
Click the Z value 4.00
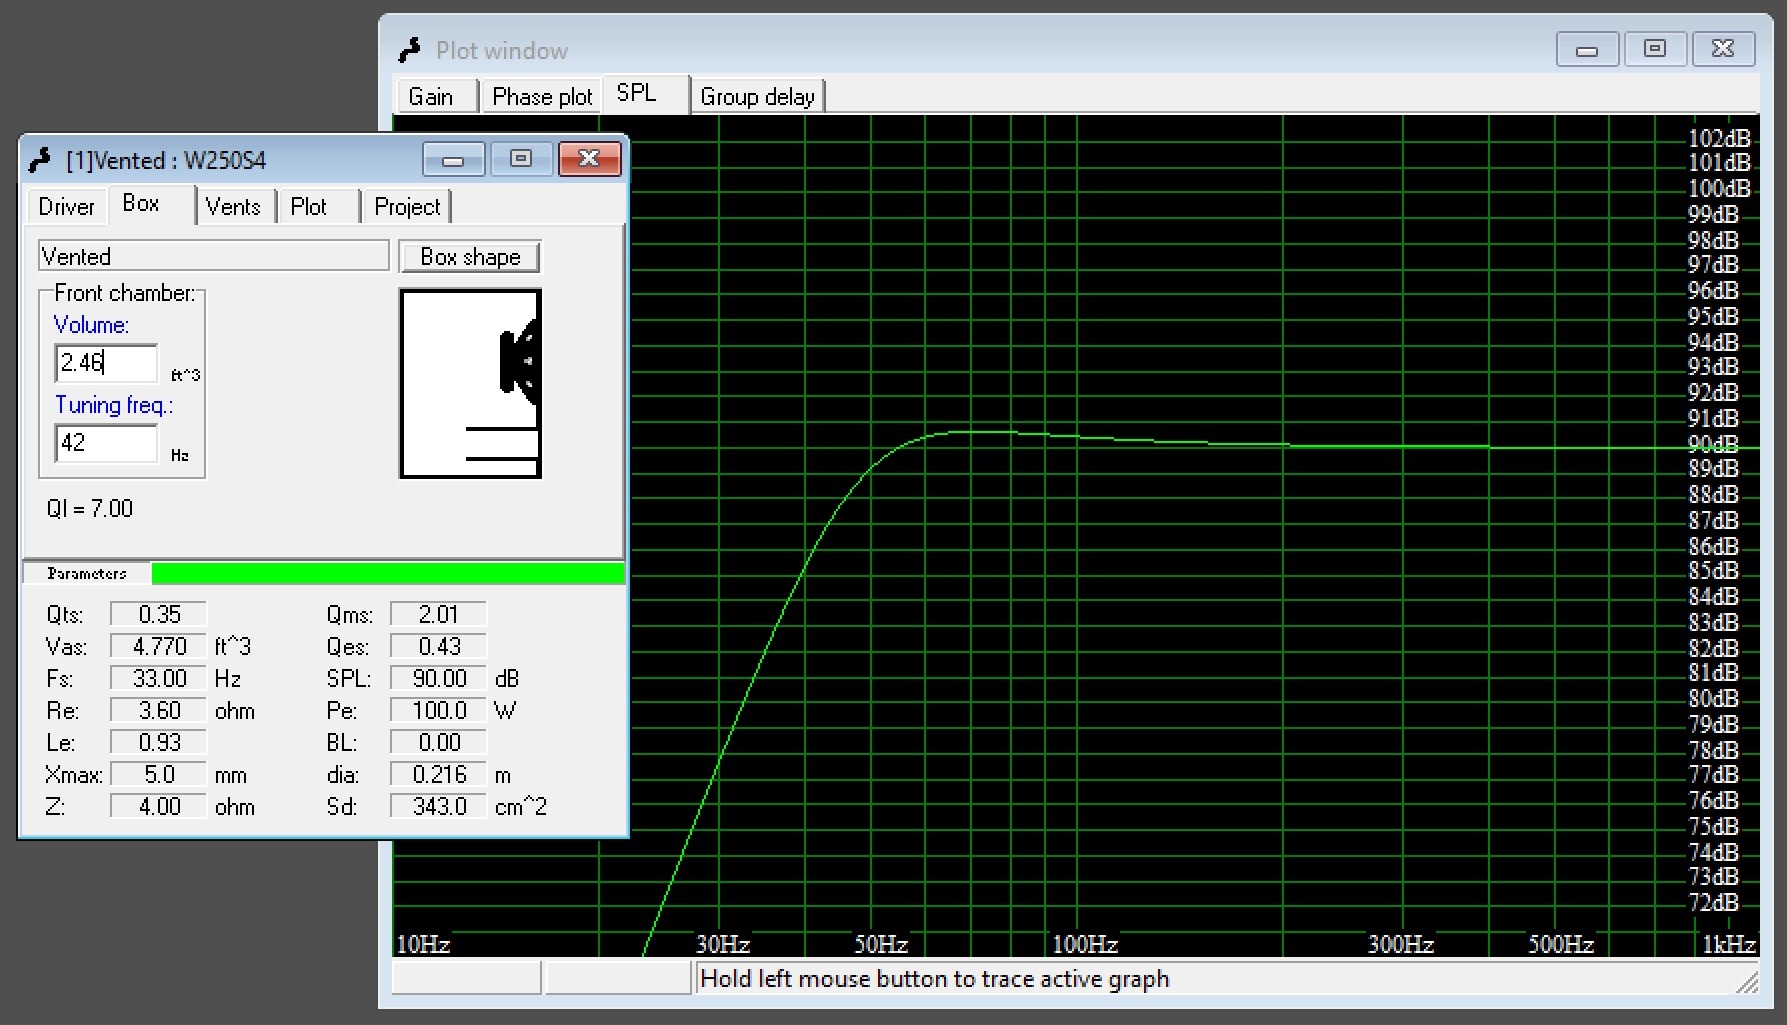[x=159, y=806]
